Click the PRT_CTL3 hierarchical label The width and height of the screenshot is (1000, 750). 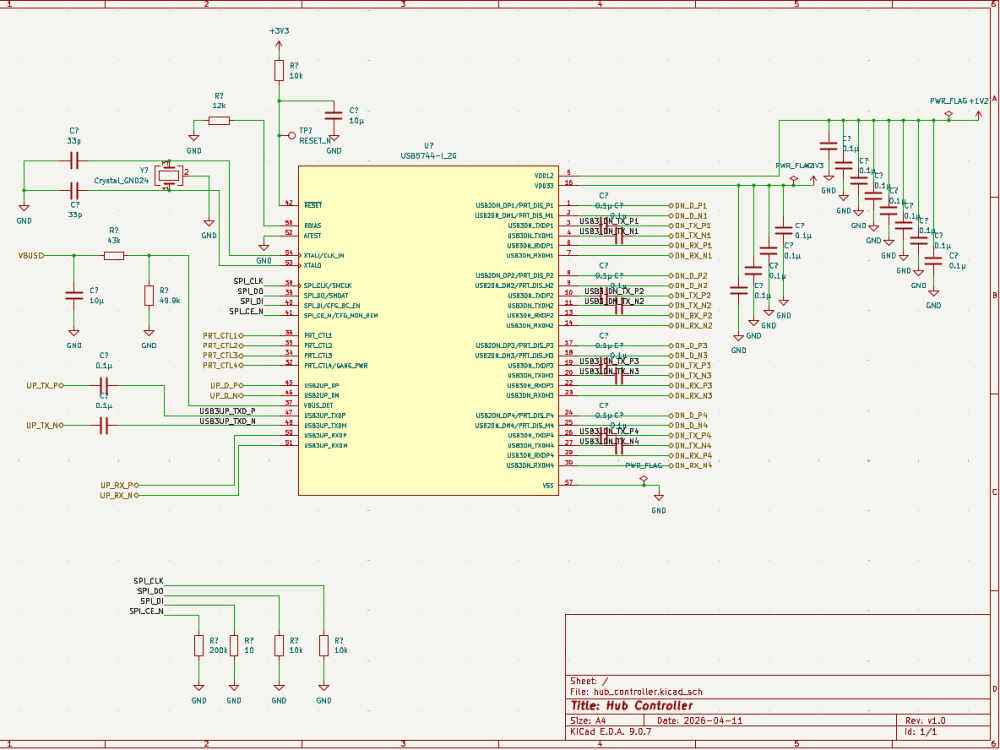point(223,355)
